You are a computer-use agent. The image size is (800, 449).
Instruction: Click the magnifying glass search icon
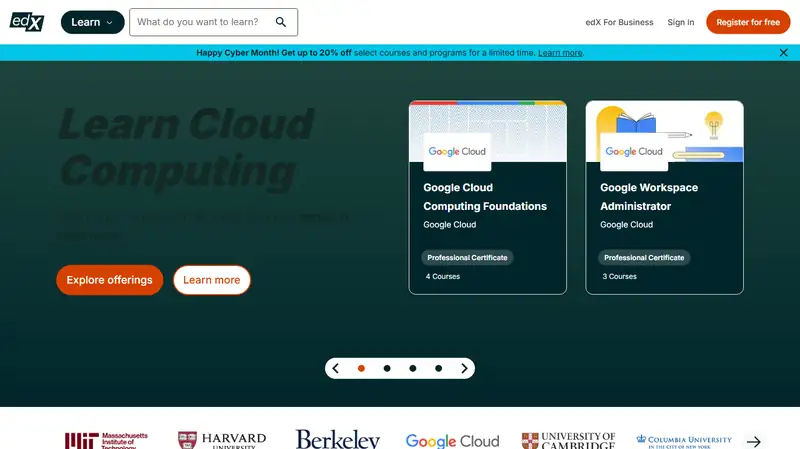(281, 22)
